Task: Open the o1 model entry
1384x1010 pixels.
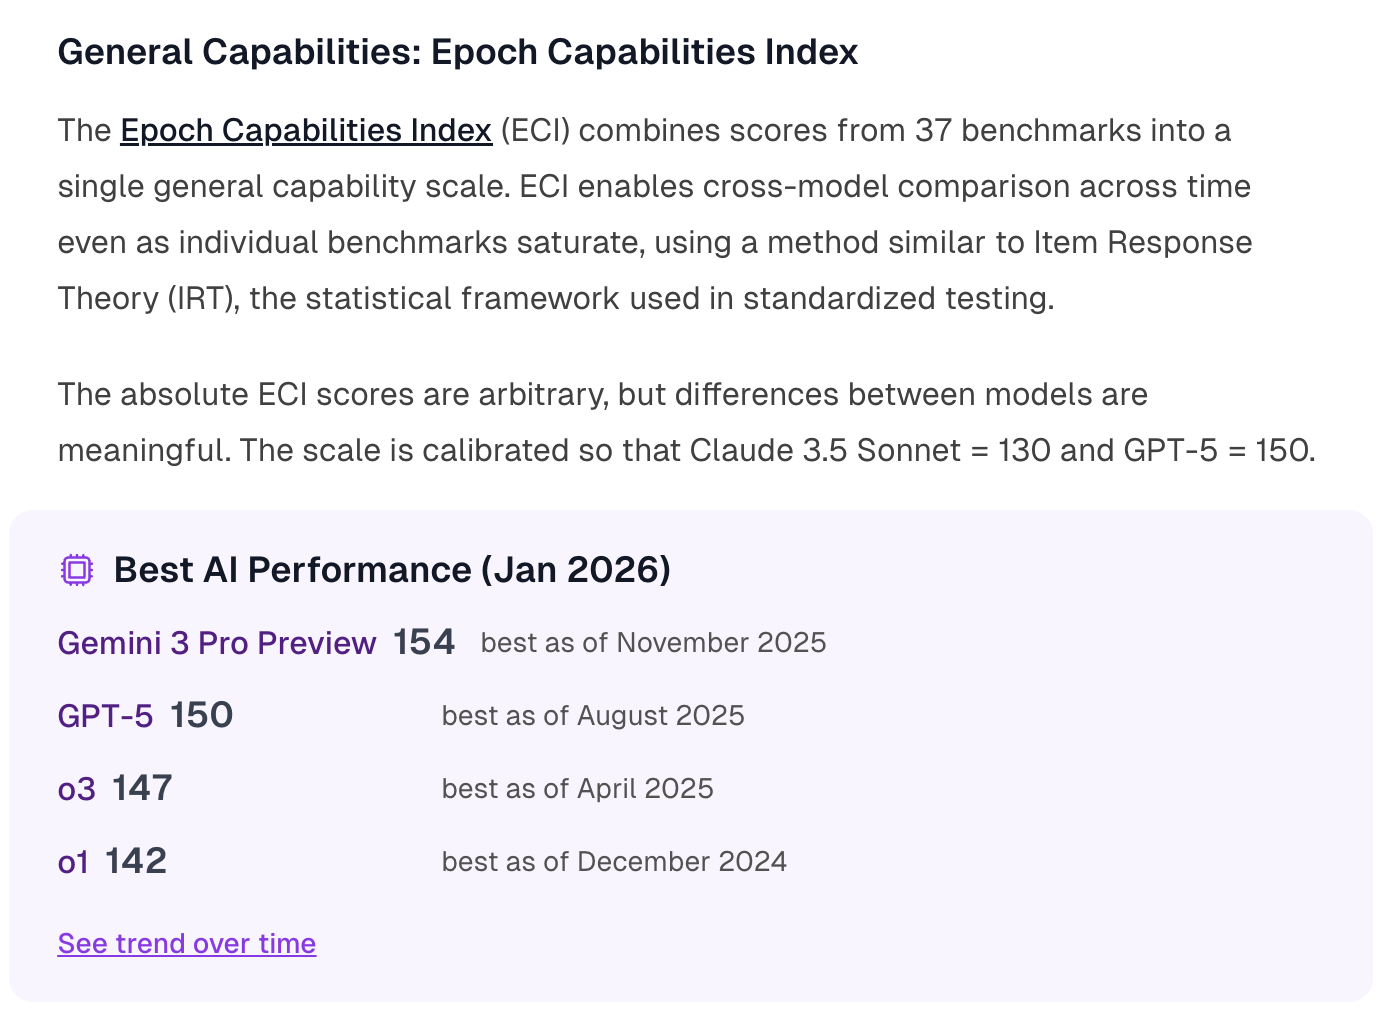Action: click(74, 862)
